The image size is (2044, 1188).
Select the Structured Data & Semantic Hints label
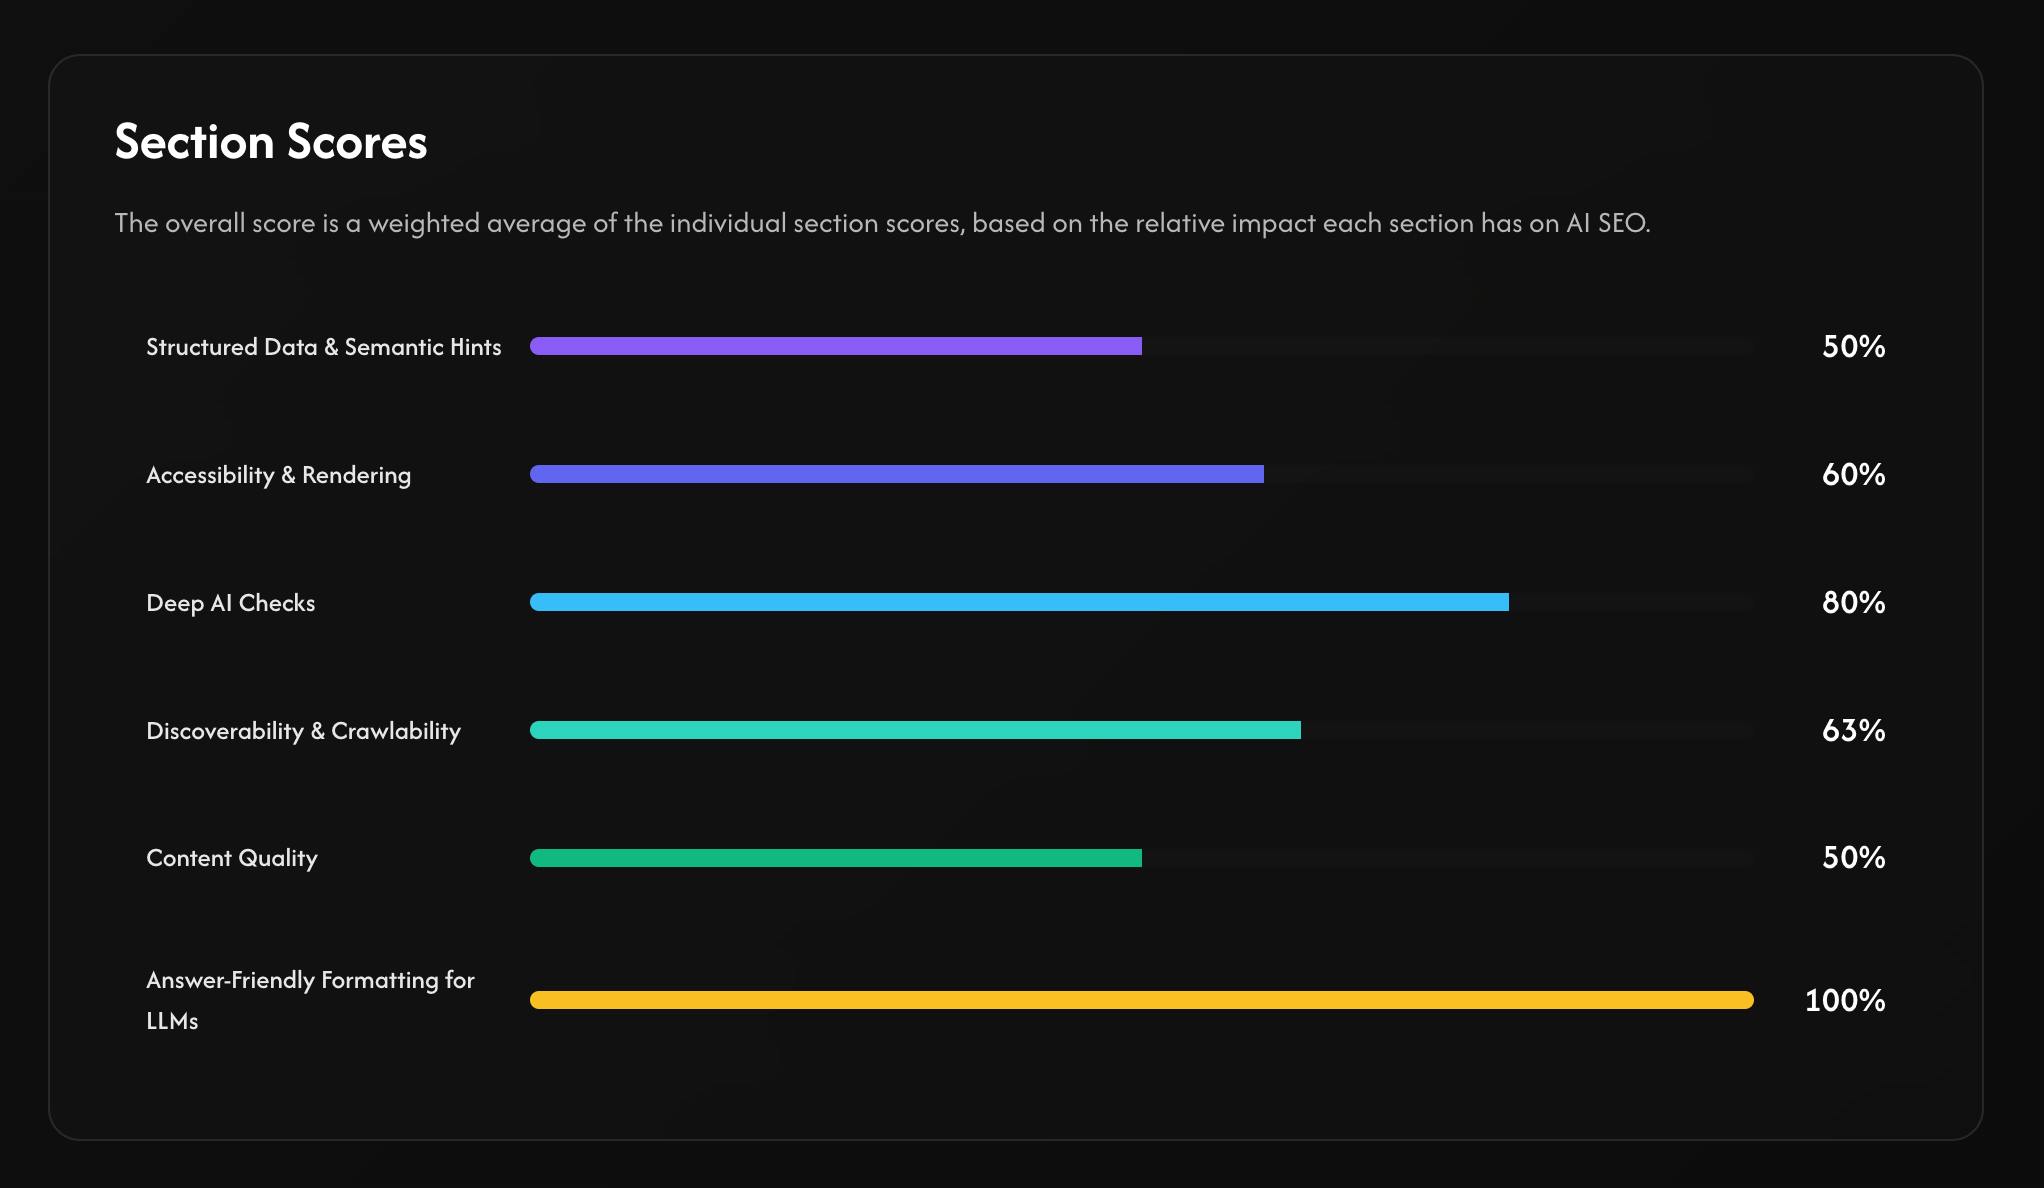[x=324, y=347]
